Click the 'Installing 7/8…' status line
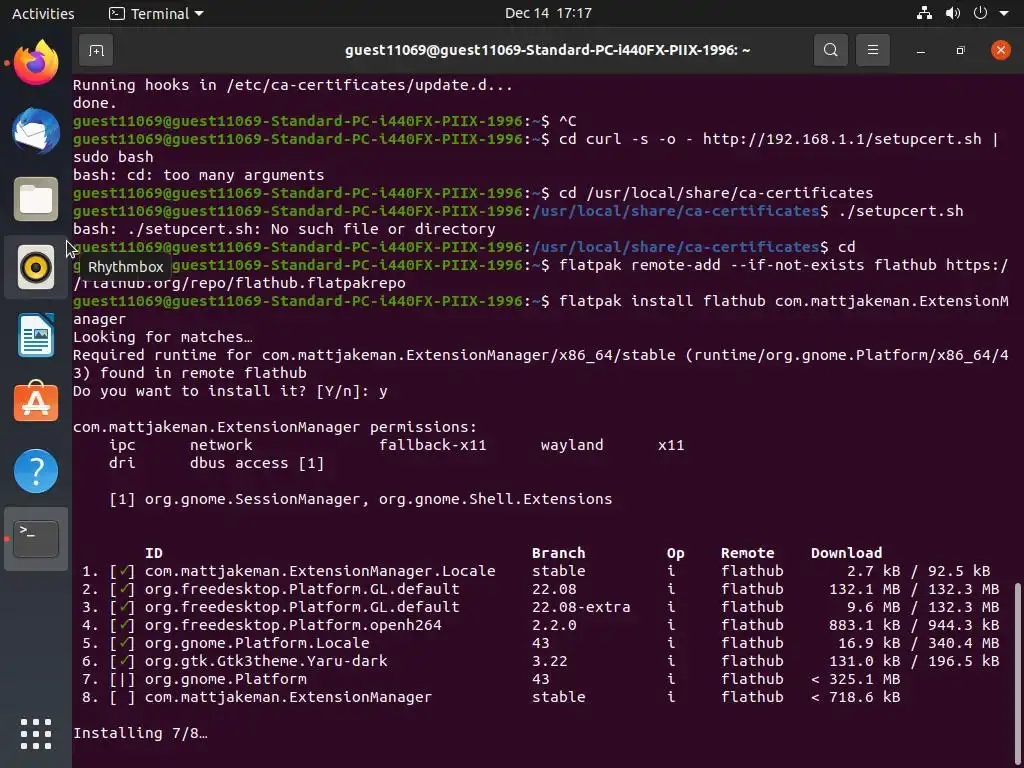The image size is (1024, 768). click(x=140, y=733)
